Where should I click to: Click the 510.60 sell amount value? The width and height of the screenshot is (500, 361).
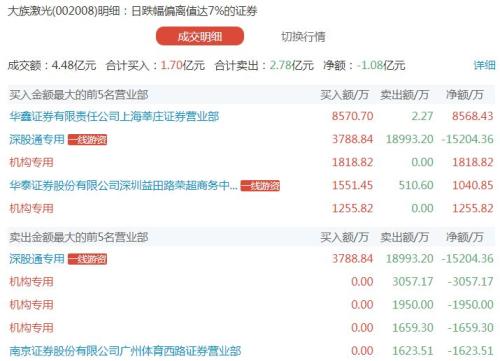pyautogui.click(x=416, y=185)
